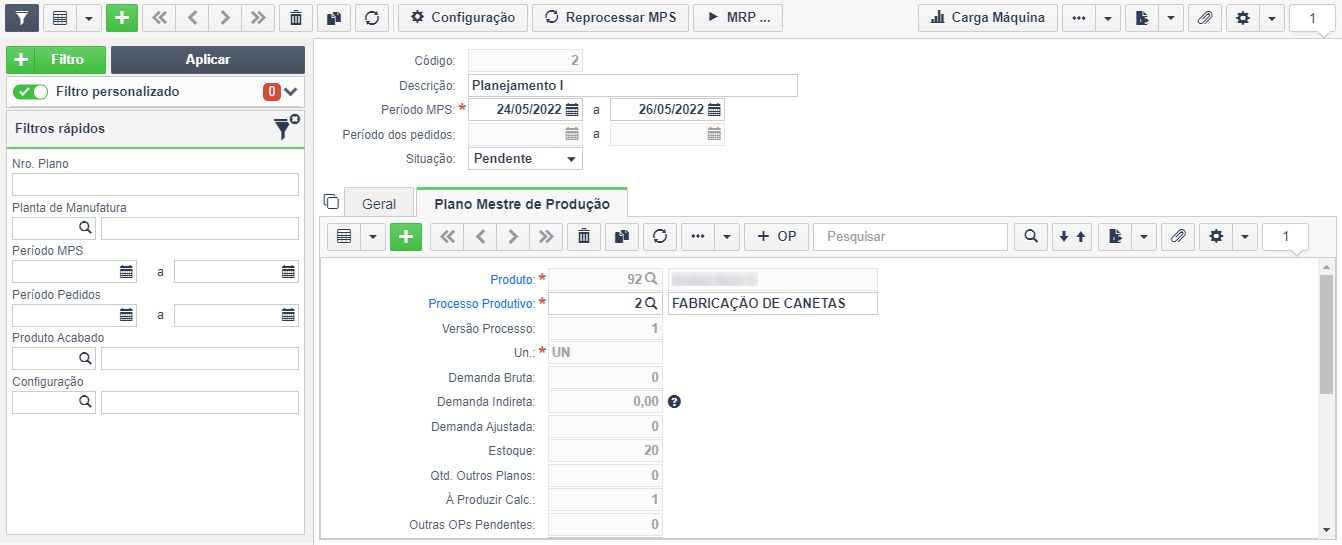Expand dropdown beside inner ellipsis button
Screen dimensions: 1342x545
point(727,236)
